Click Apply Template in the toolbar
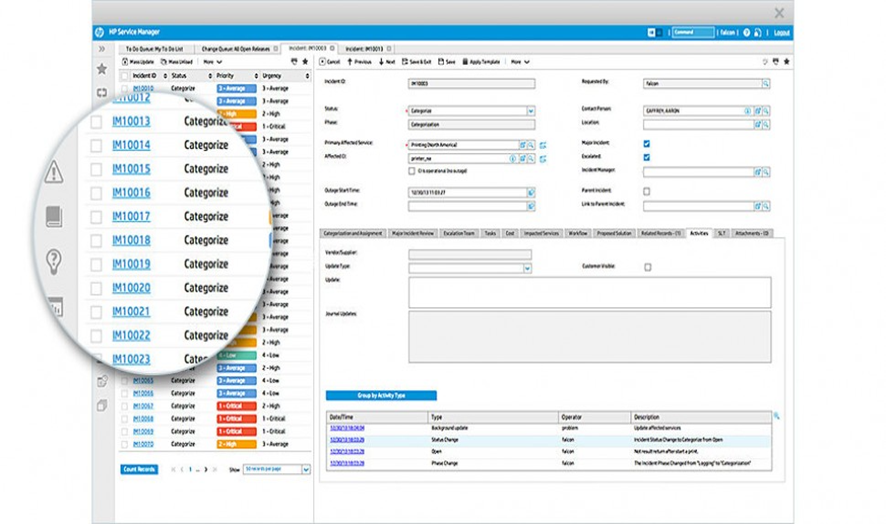Viewport: 886px width, 524px height. [x=481, y=62]
